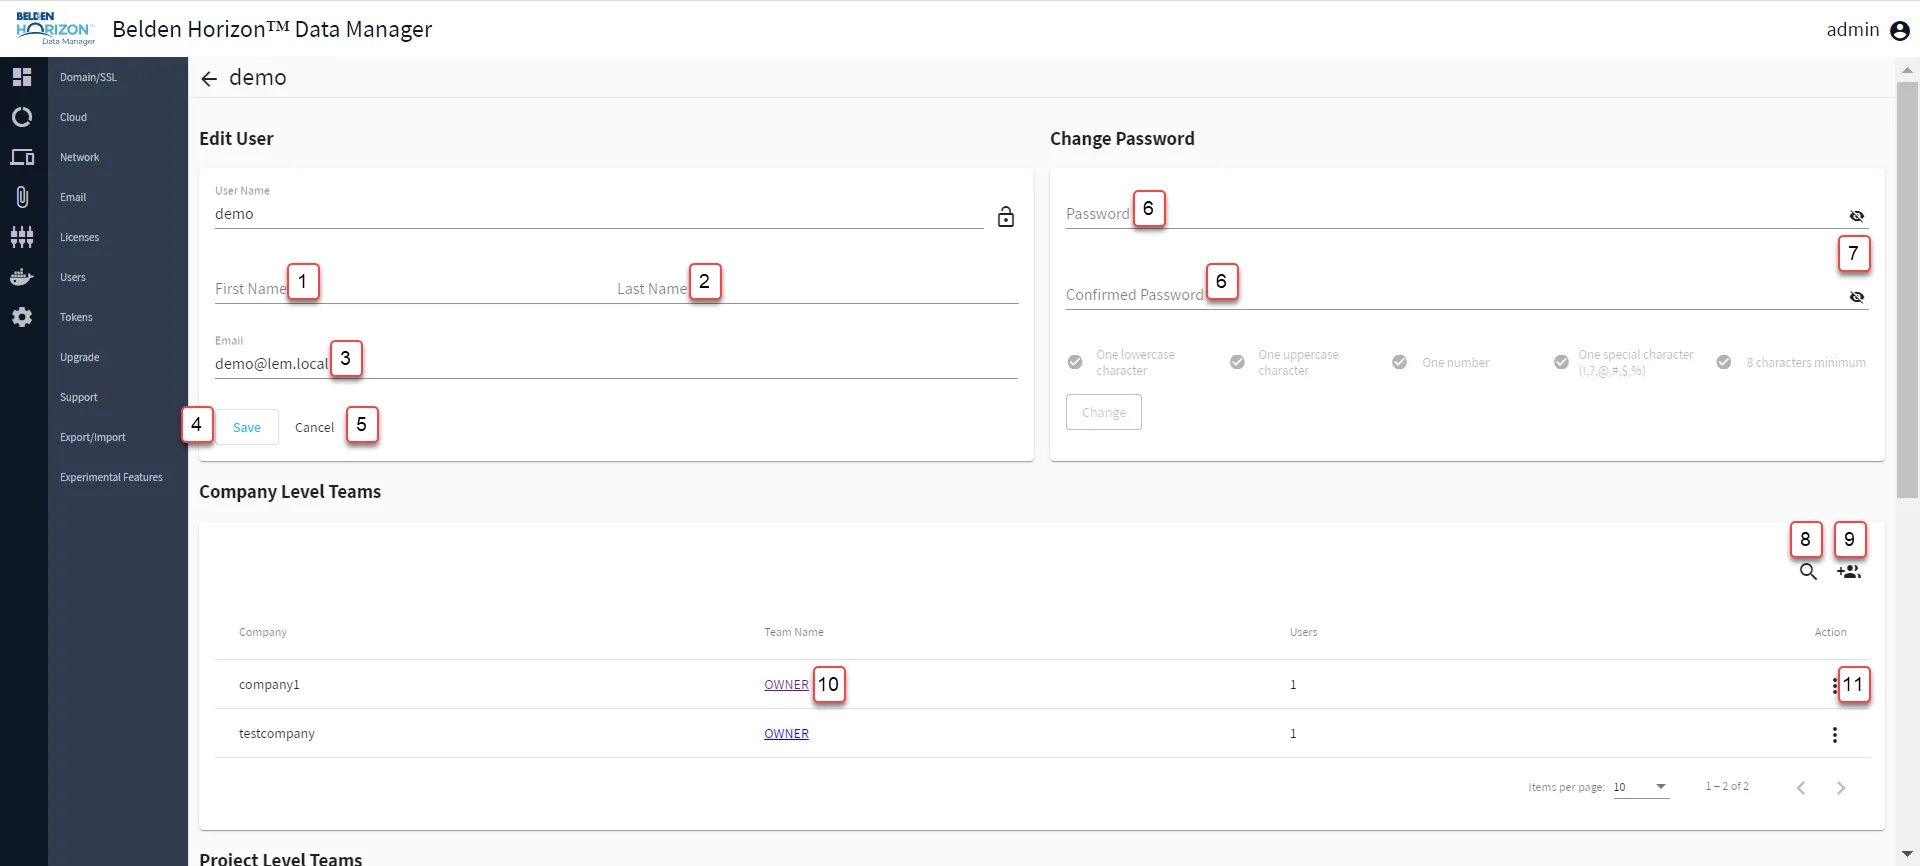Go back using the arrow beside demo
1920x866 pixels.
[209, 79]
